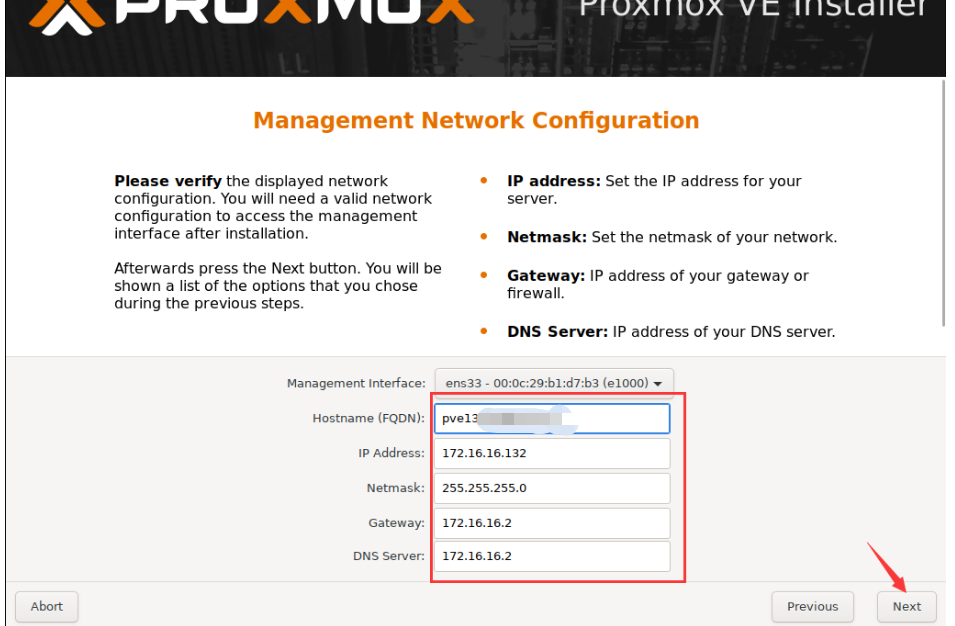Click the description pane vertical scrollbar
The width and height of the screenshot is (955, 626).
coord(943,204)
